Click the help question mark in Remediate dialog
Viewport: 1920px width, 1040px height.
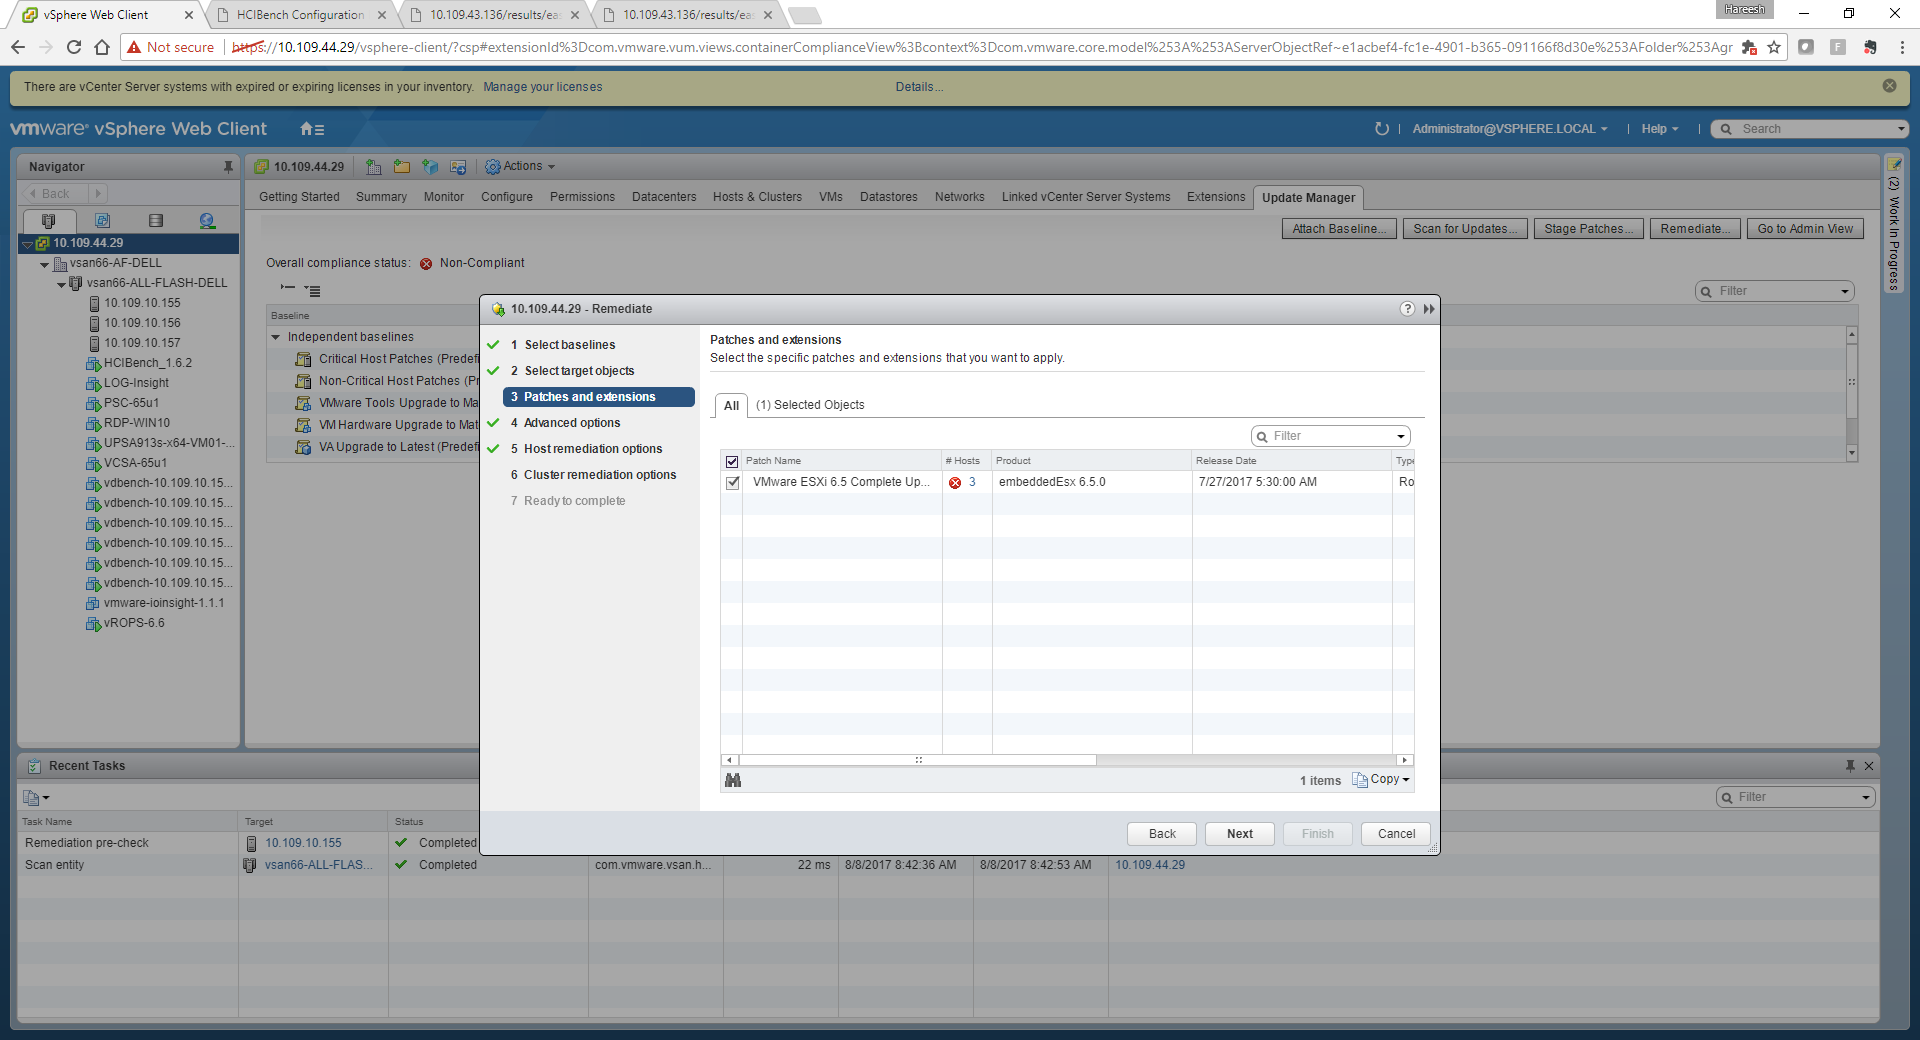click(x=1407, y=309)
